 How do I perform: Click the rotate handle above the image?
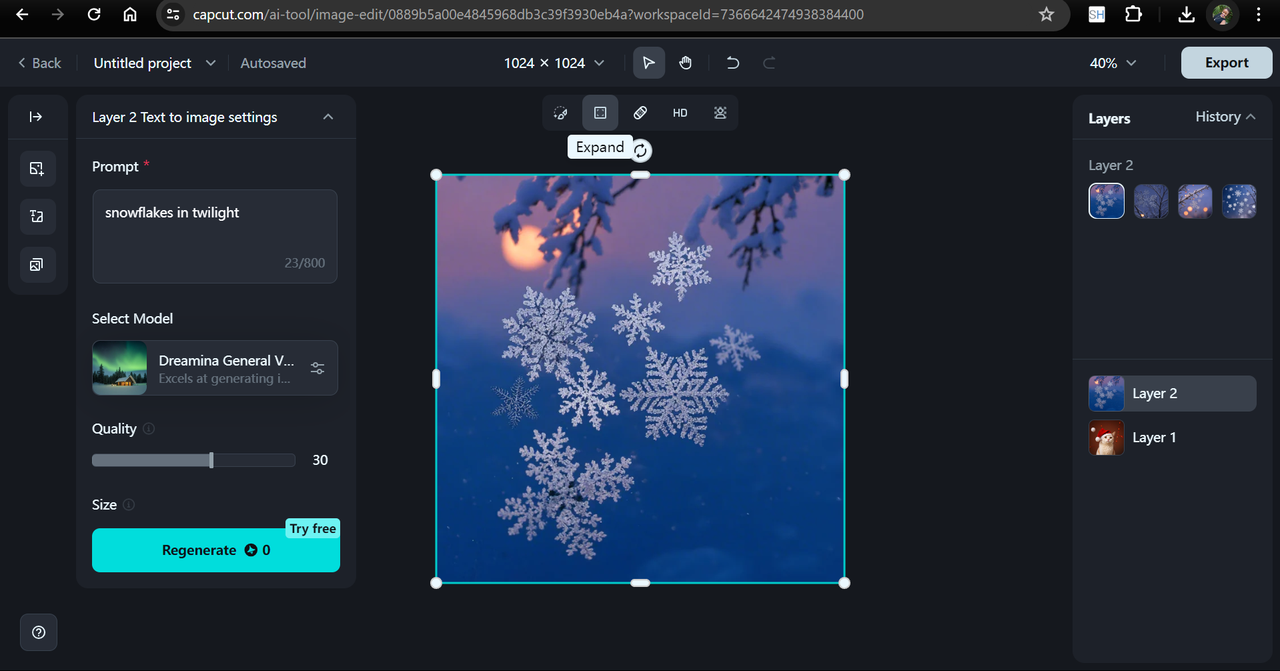pos(641,151)
